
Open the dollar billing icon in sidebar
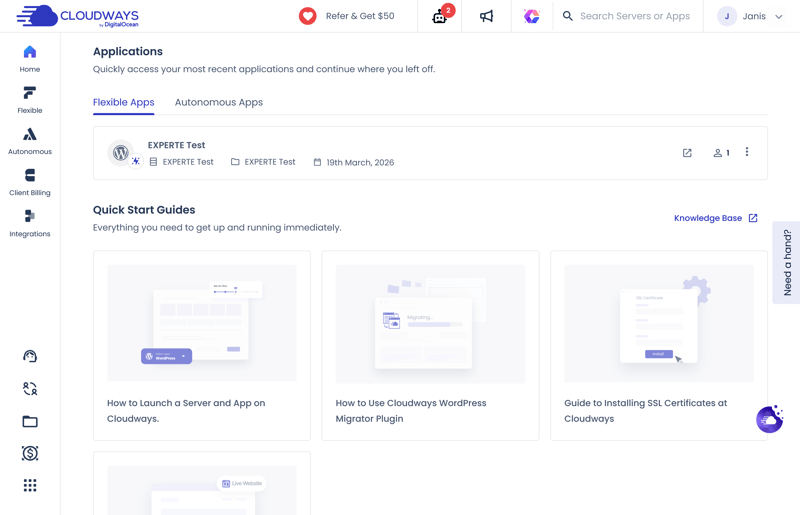[x=30, y=453]
